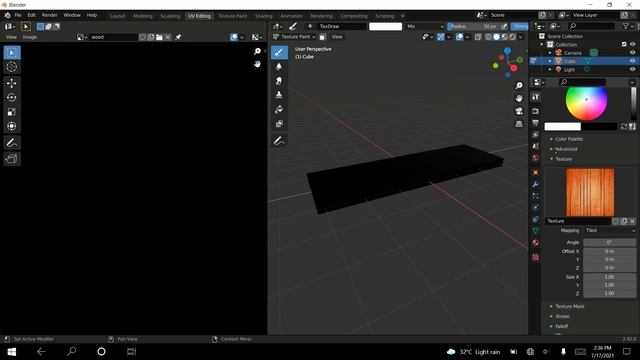Open the Modifier wrench properties tab
Viewport: 640px width, 360px height.
[x=536, y=184]
